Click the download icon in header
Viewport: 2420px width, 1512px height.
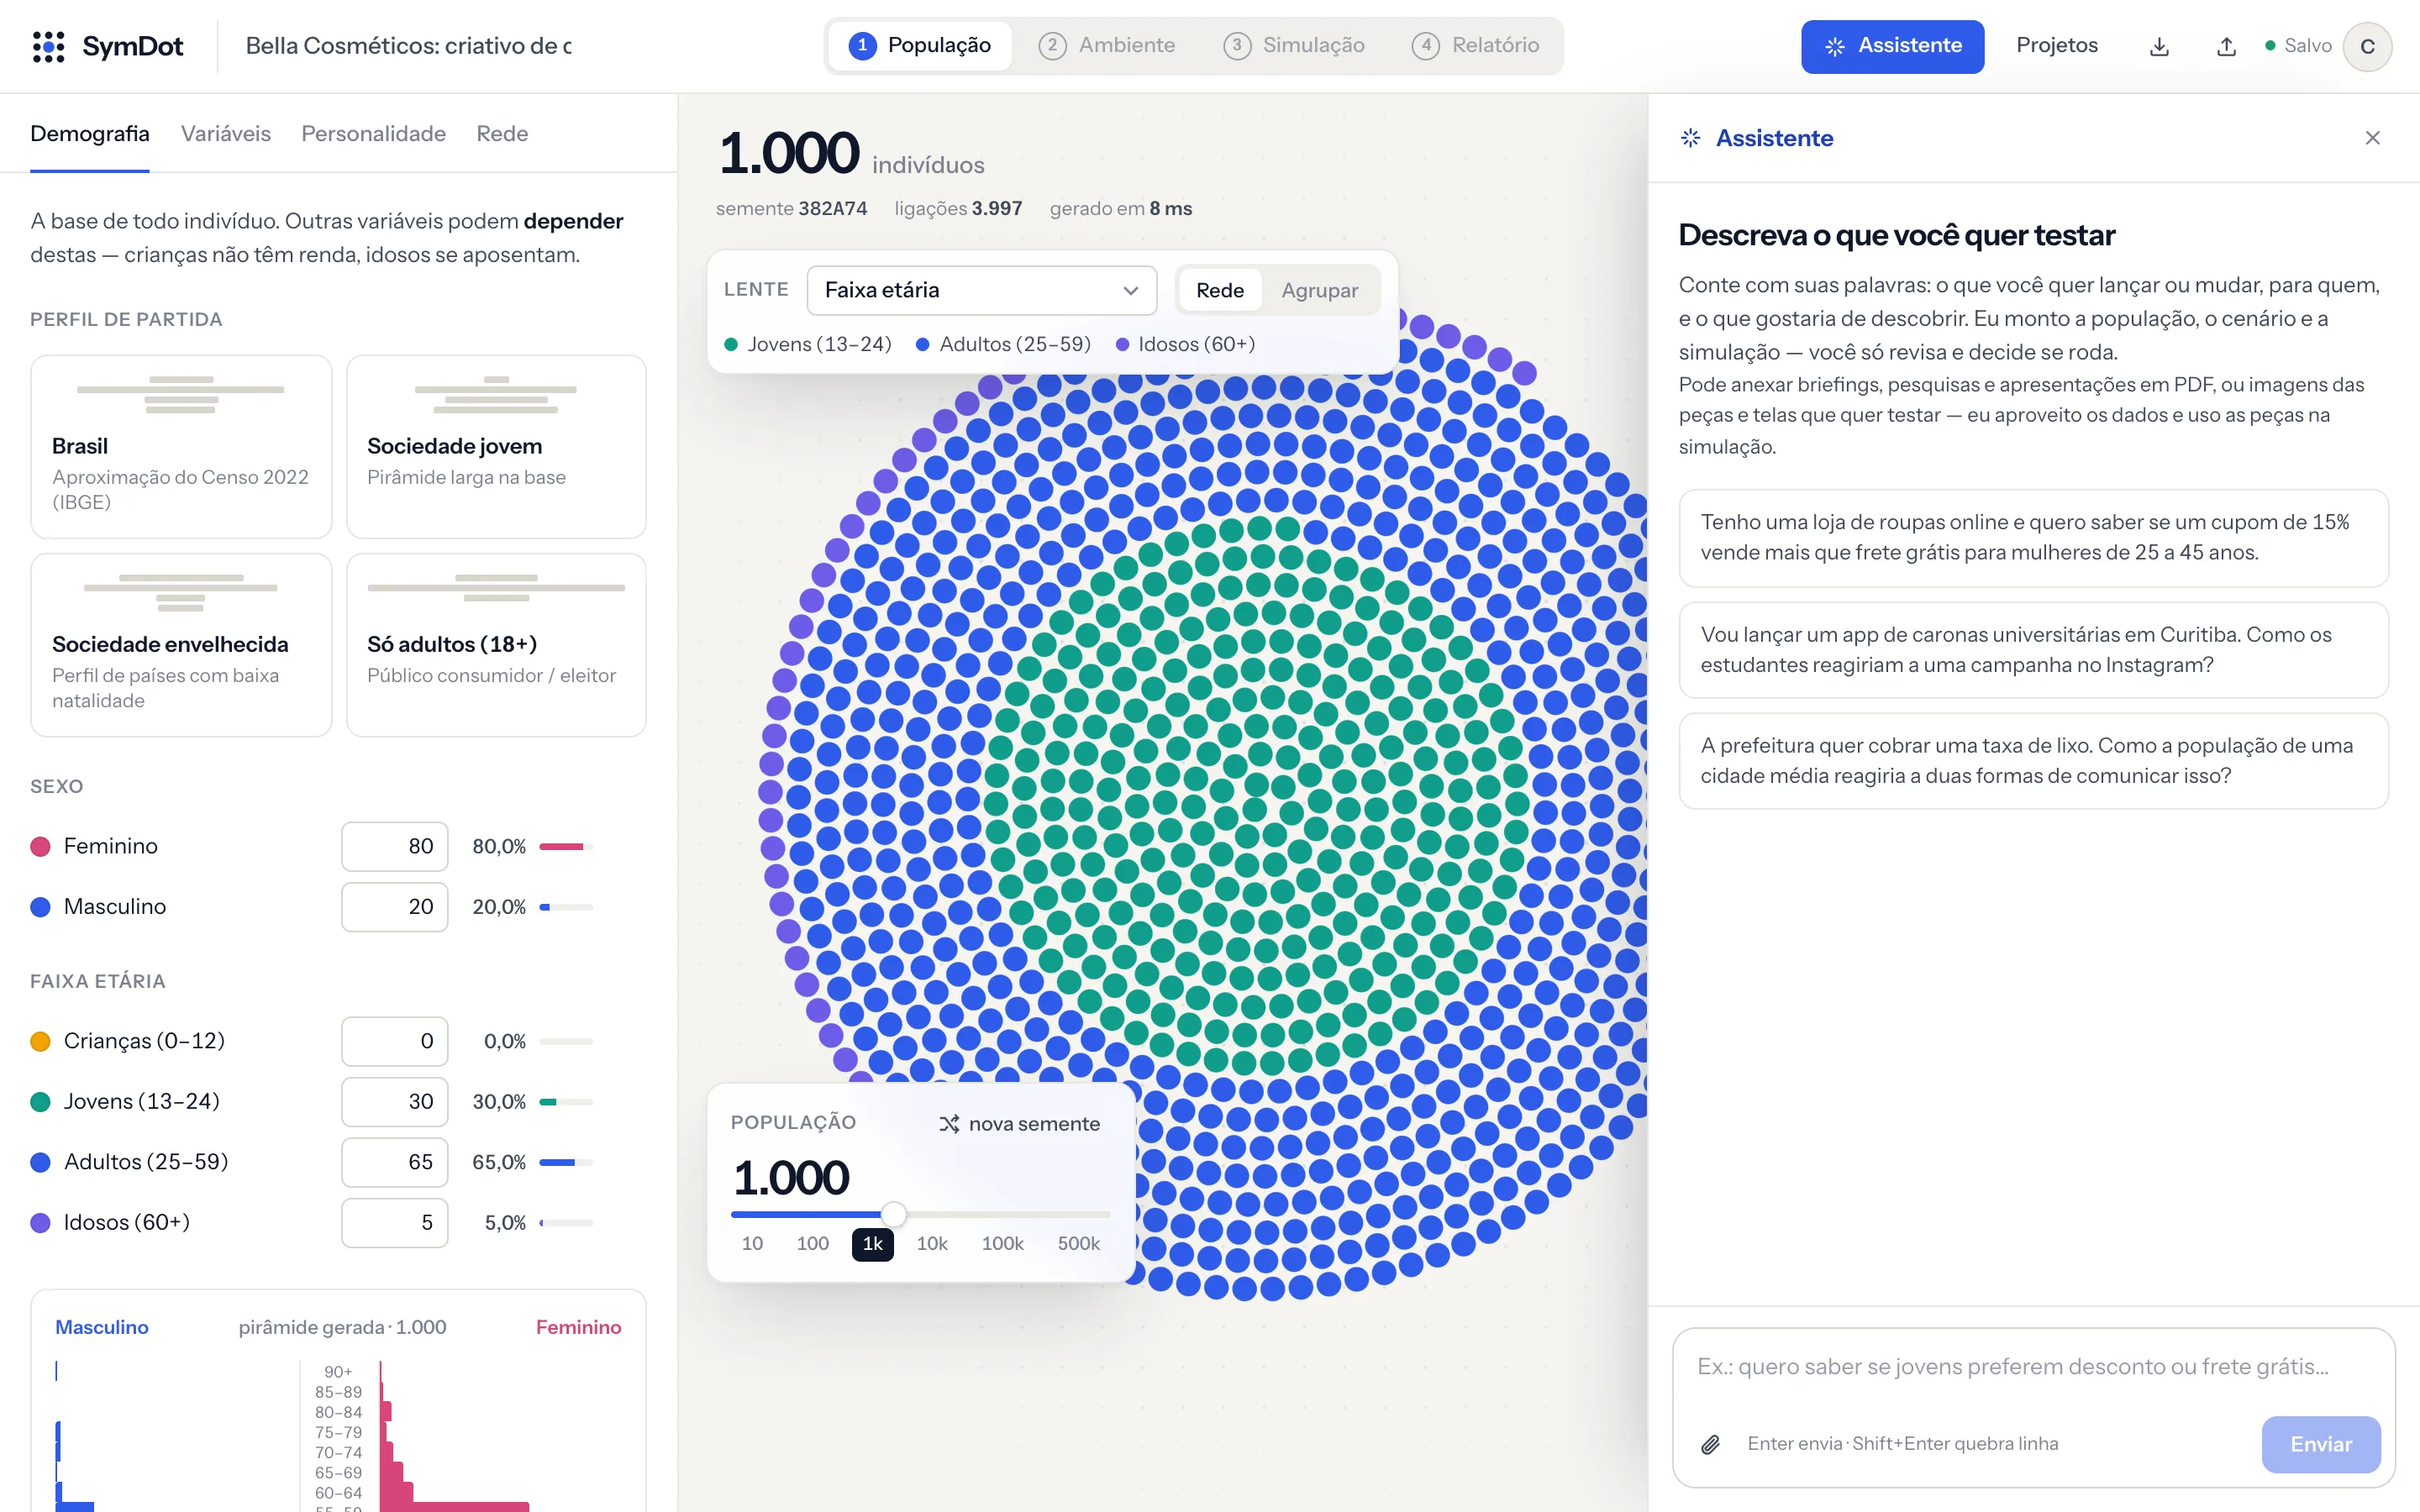[x=2159, y=46]
